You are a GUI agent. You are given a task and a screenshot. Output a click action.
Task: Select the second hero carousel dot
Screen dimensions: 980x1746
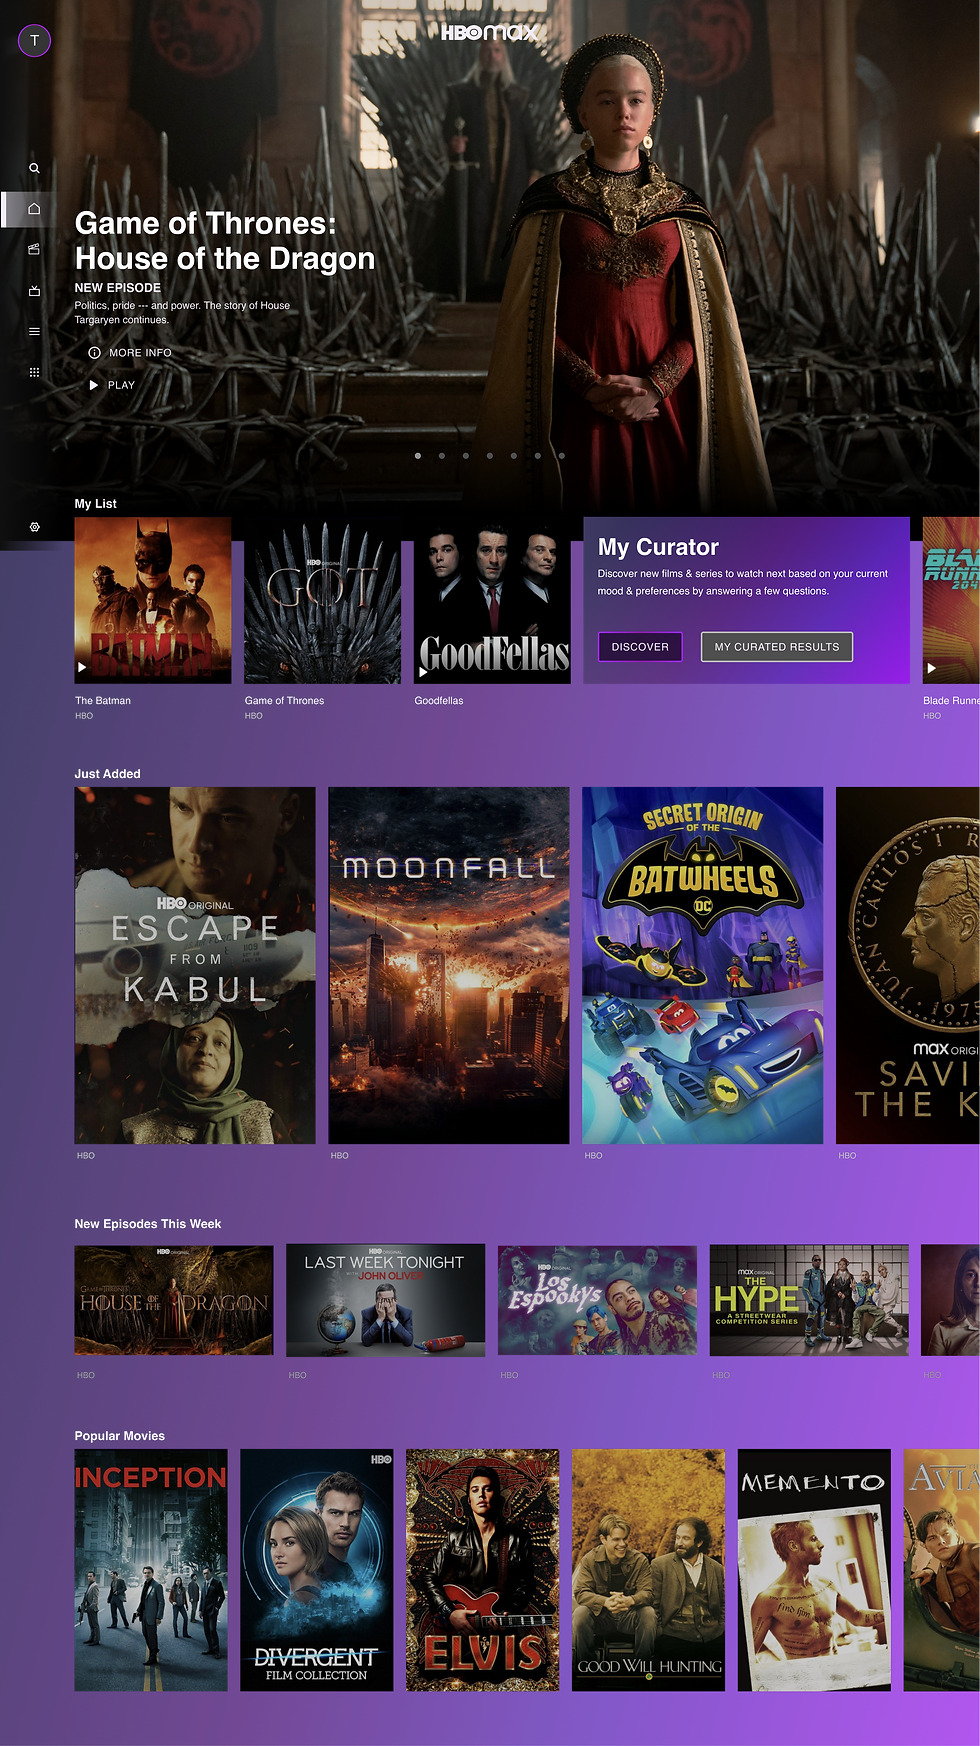click(x=442, y=455)
